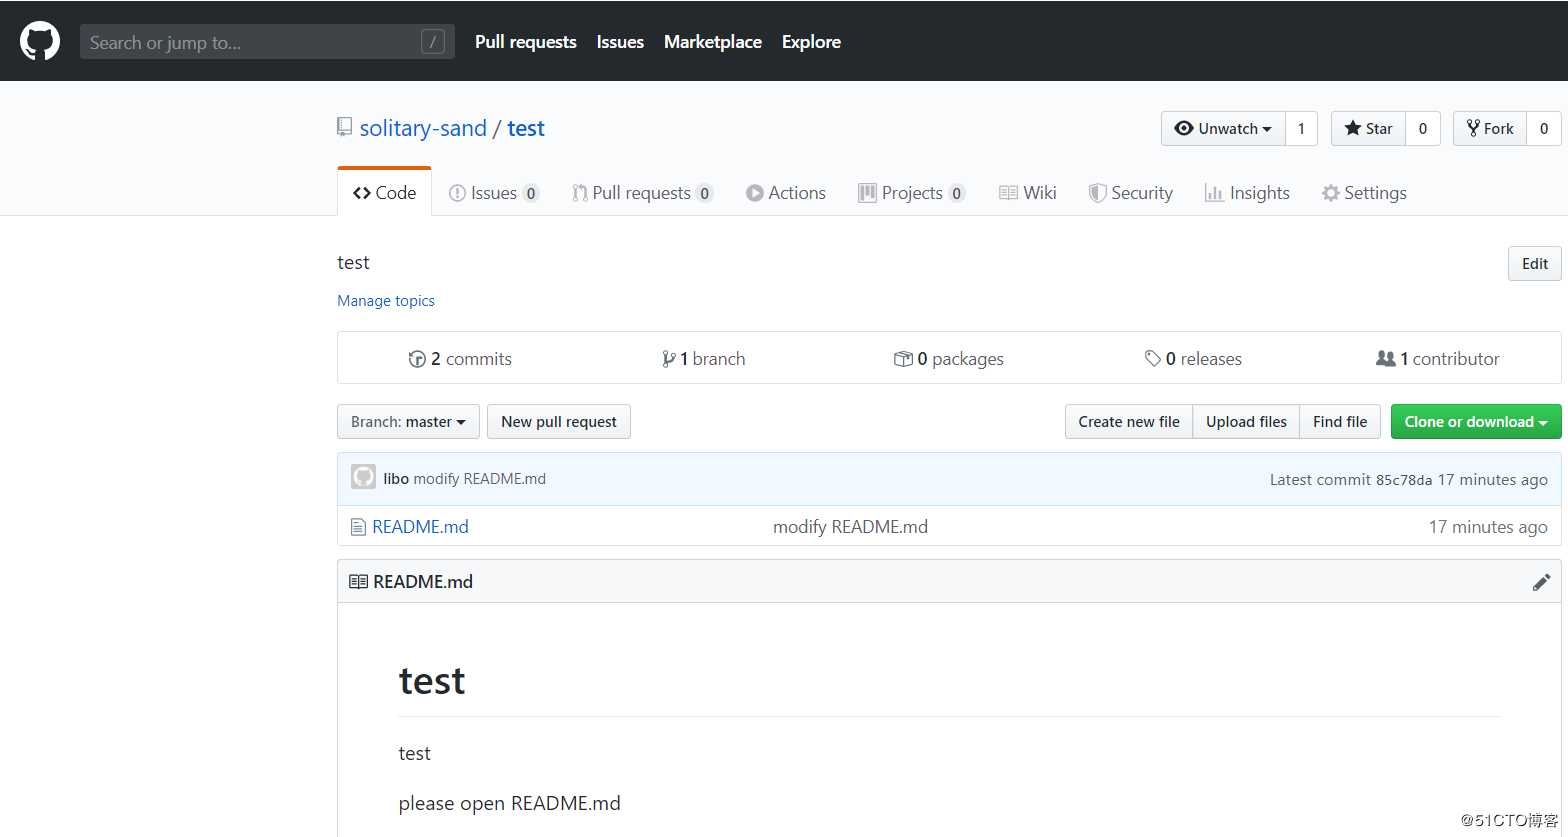Open Issues in top navigation bar
Viewport: 1568px width, 837px height.
point(620,41)
